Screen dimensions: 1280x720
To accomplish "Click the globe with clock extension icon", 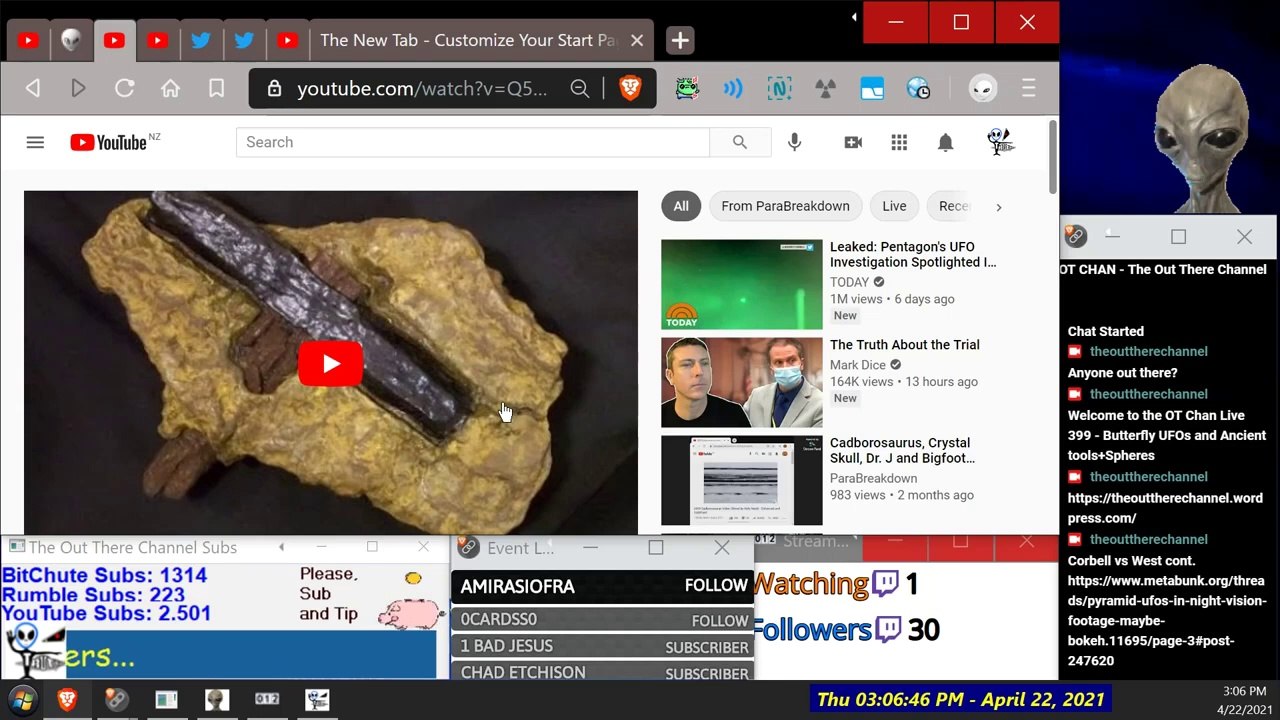I will (918, 89).
